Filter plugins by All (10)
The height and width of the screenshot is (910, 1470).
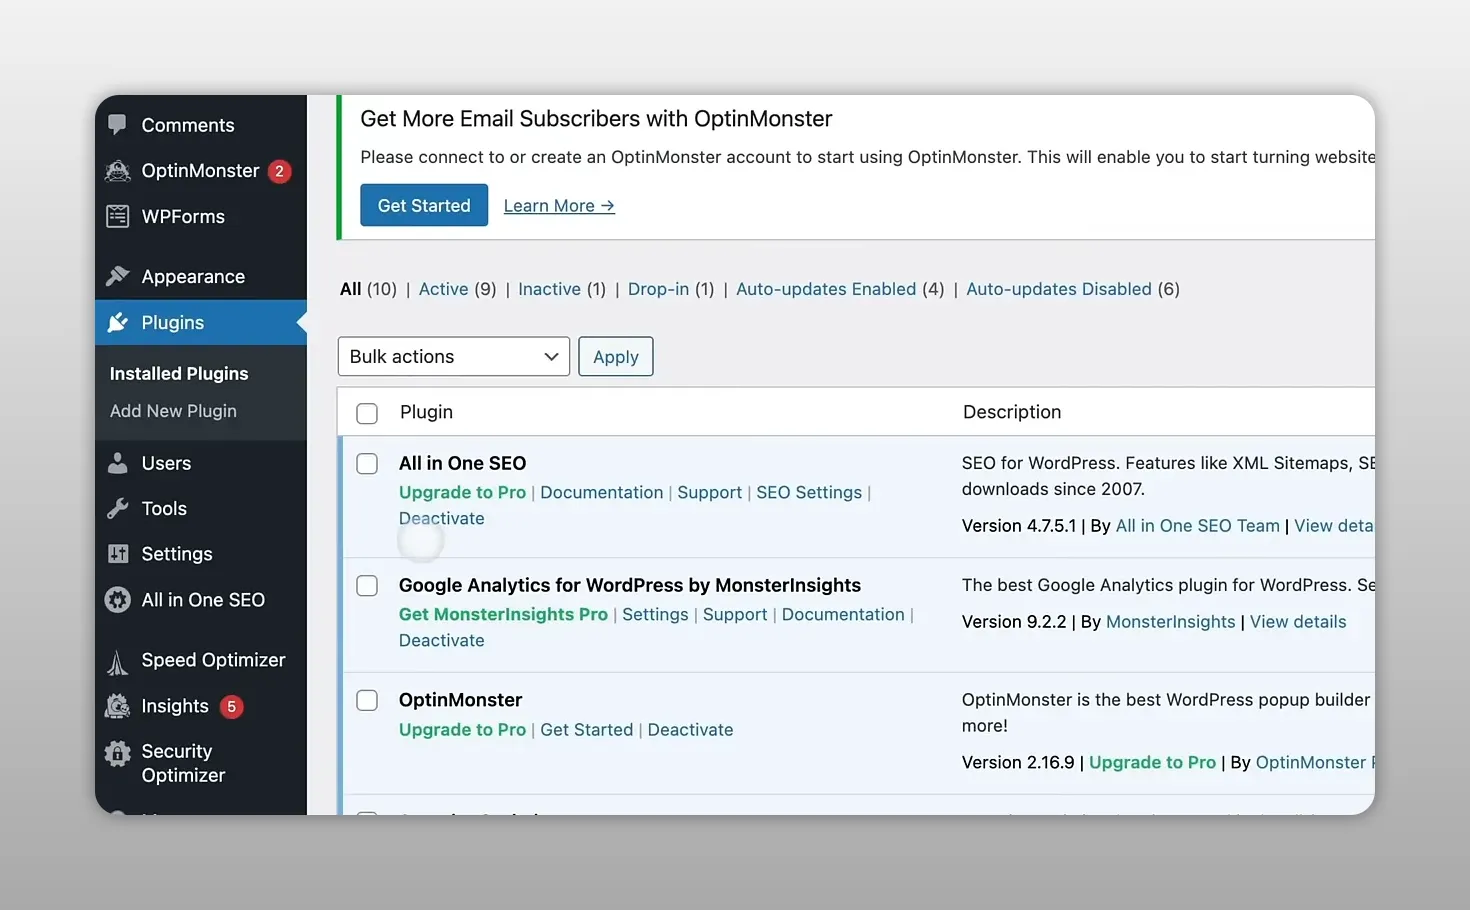[368, 289]
